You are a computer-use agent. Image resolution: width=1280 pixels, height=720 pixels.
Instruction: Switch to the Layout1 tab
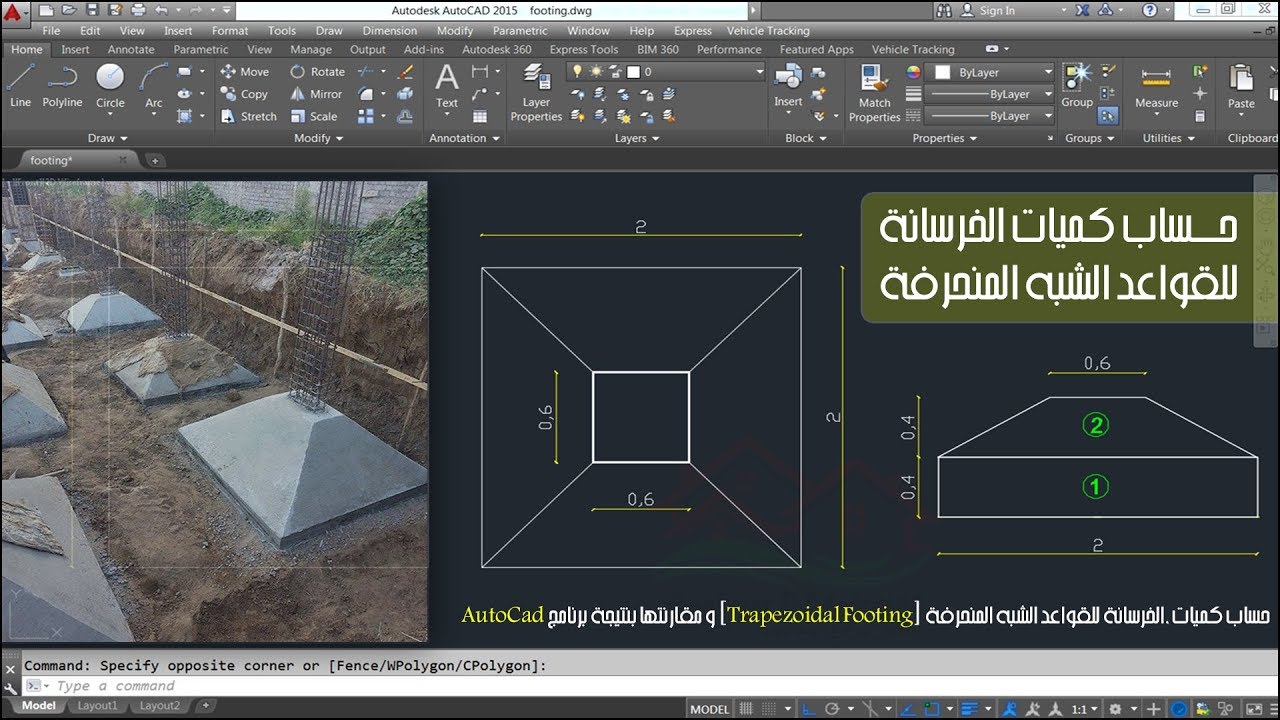(97, 706)
